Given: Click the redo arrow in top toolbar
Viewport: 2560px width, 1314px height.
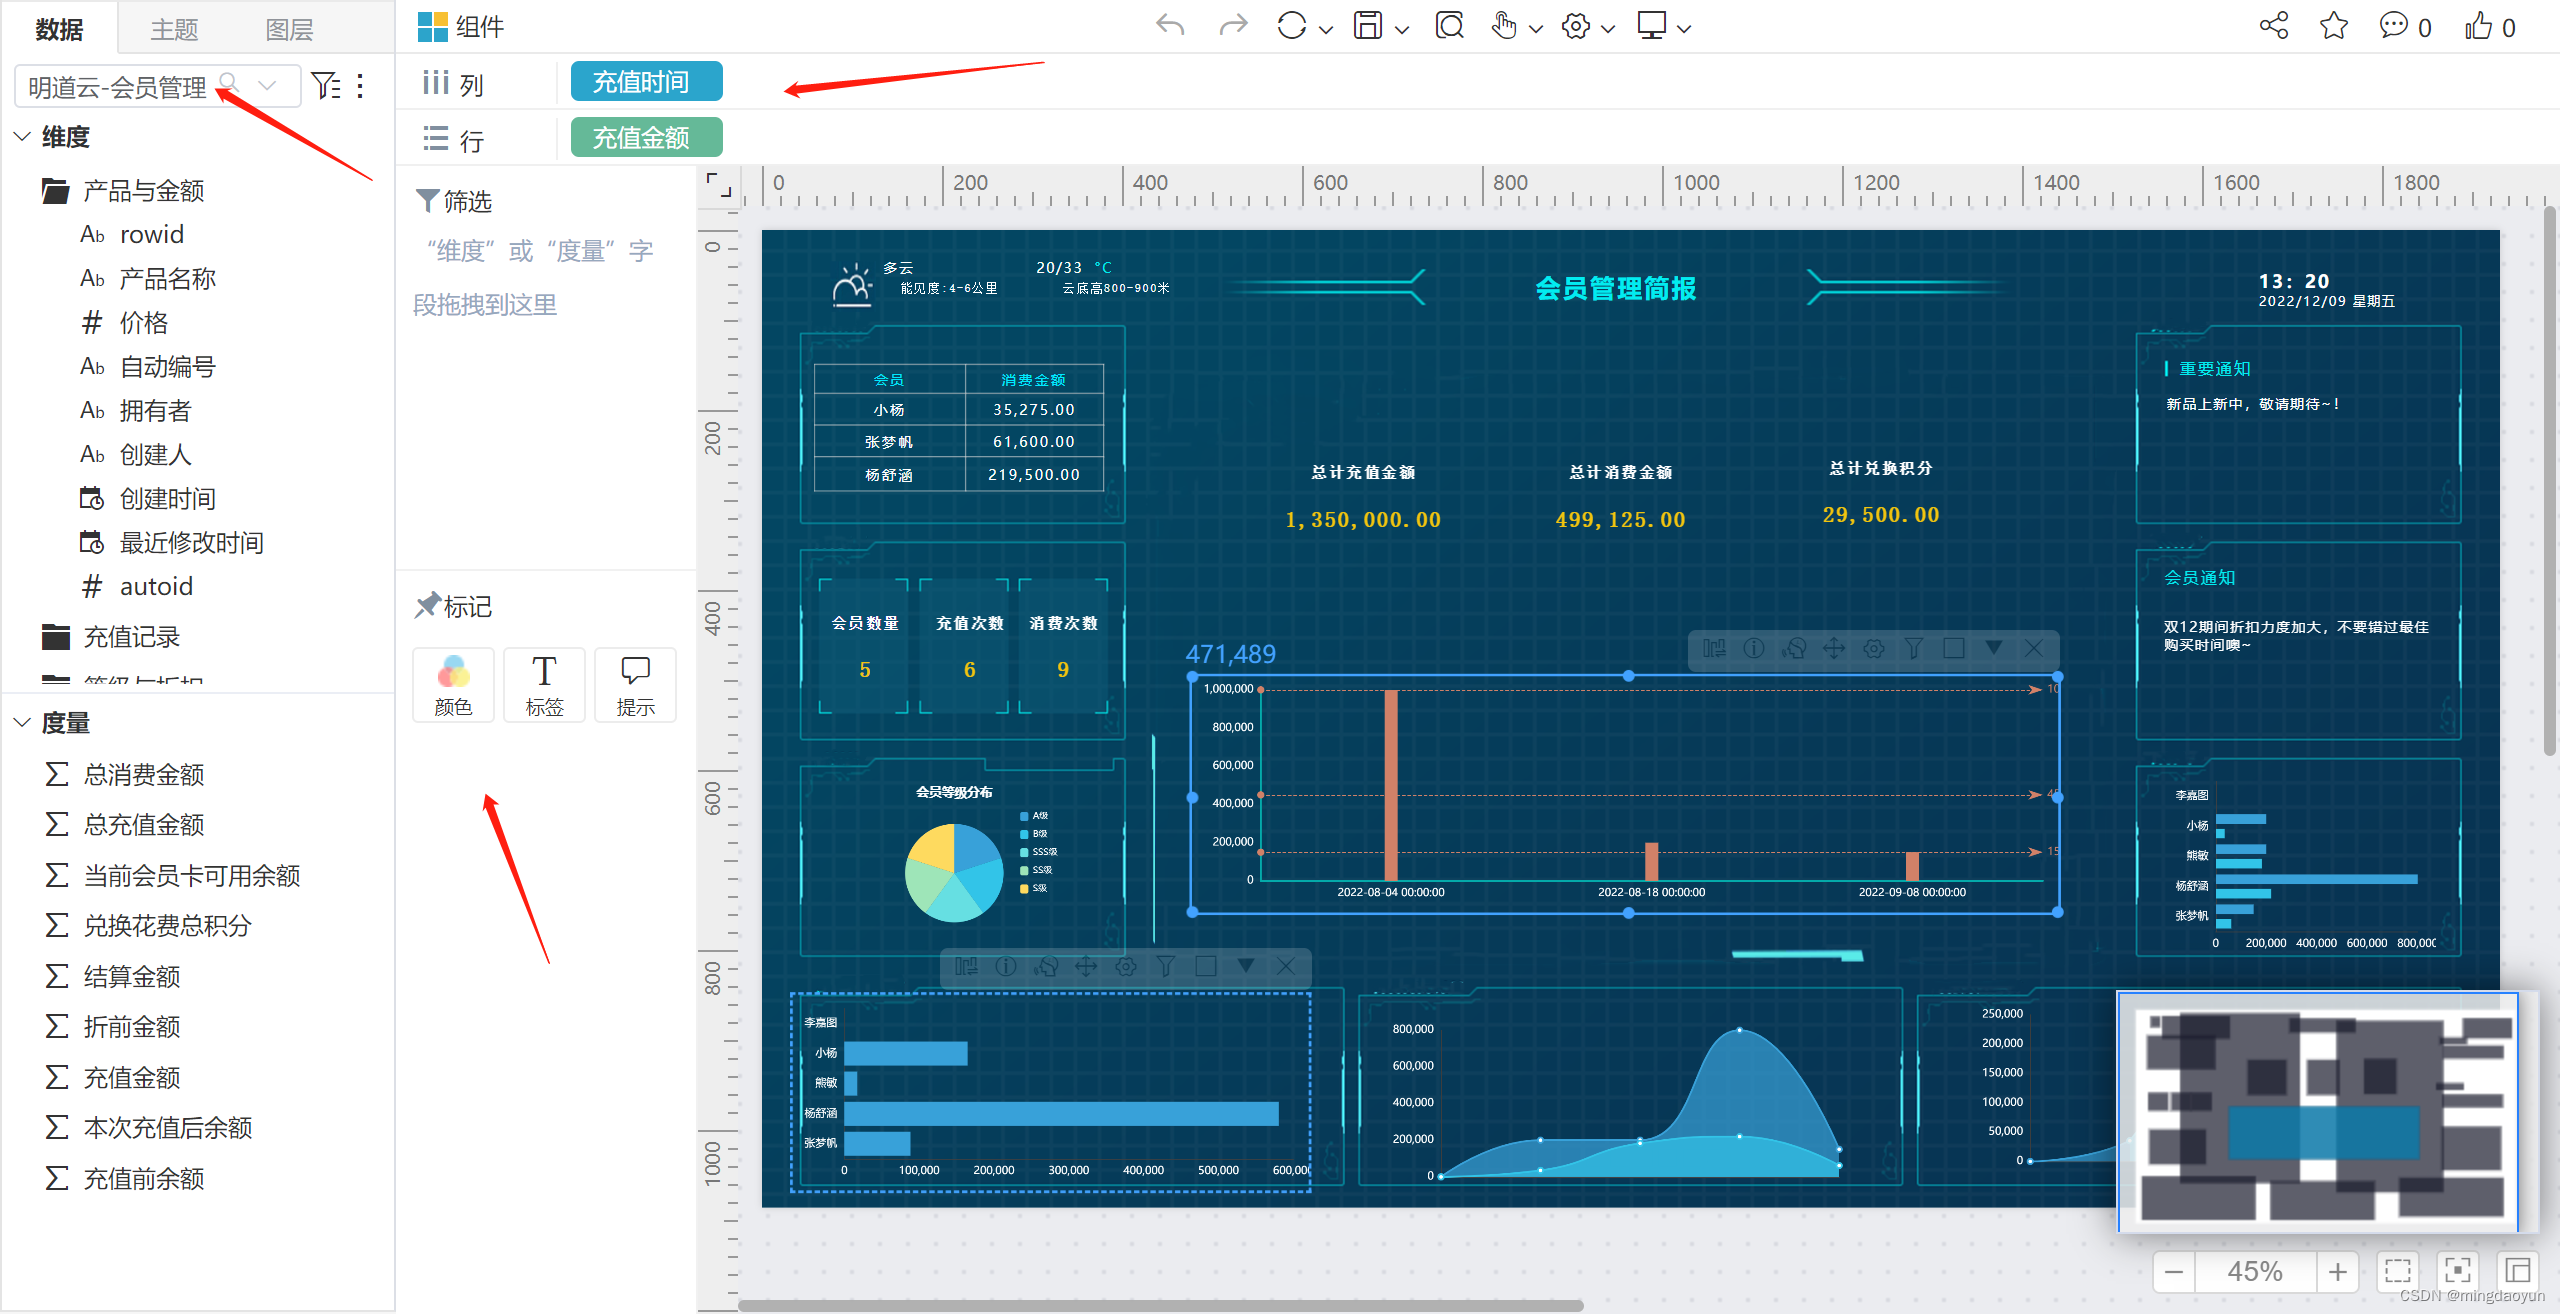Looking at the screenshot, I should pyautogui.click(x=1234, y=26).
